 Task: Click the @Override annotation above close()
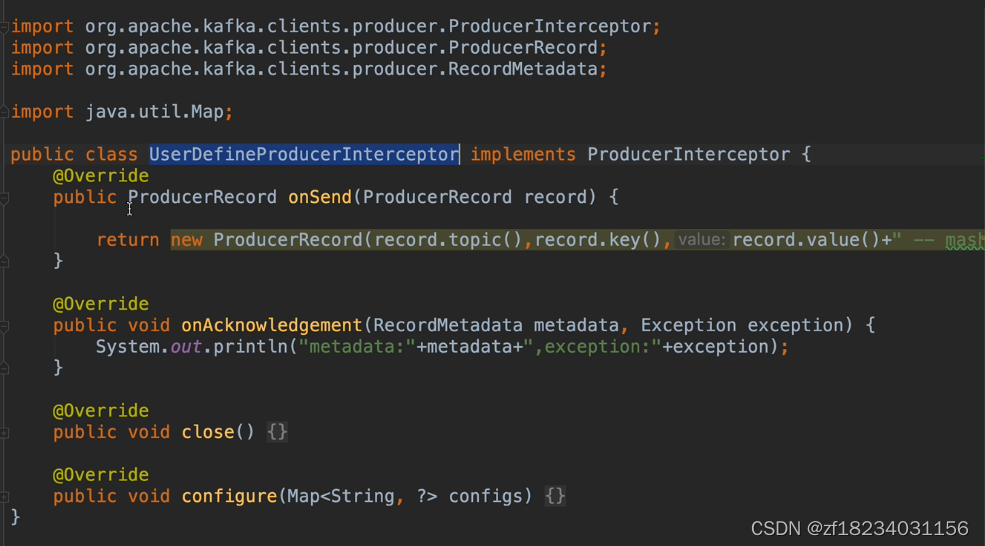pos(101,411)
